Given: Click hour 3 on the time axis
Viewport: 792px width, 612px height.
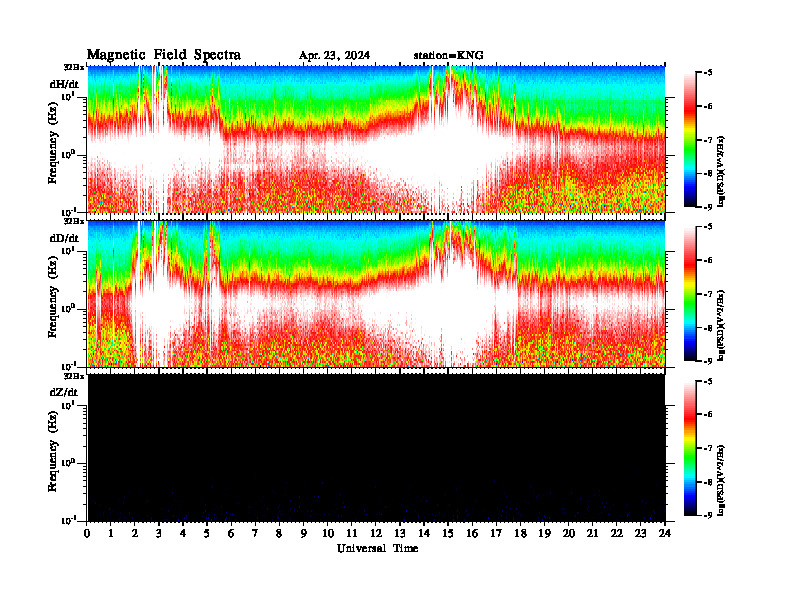Looking at the screenshot, I should (159, 533).
